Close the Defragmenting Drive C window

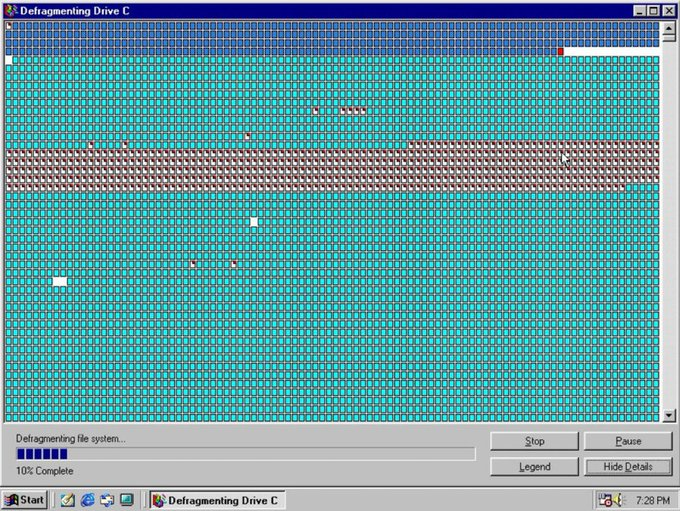coord(669,11)
